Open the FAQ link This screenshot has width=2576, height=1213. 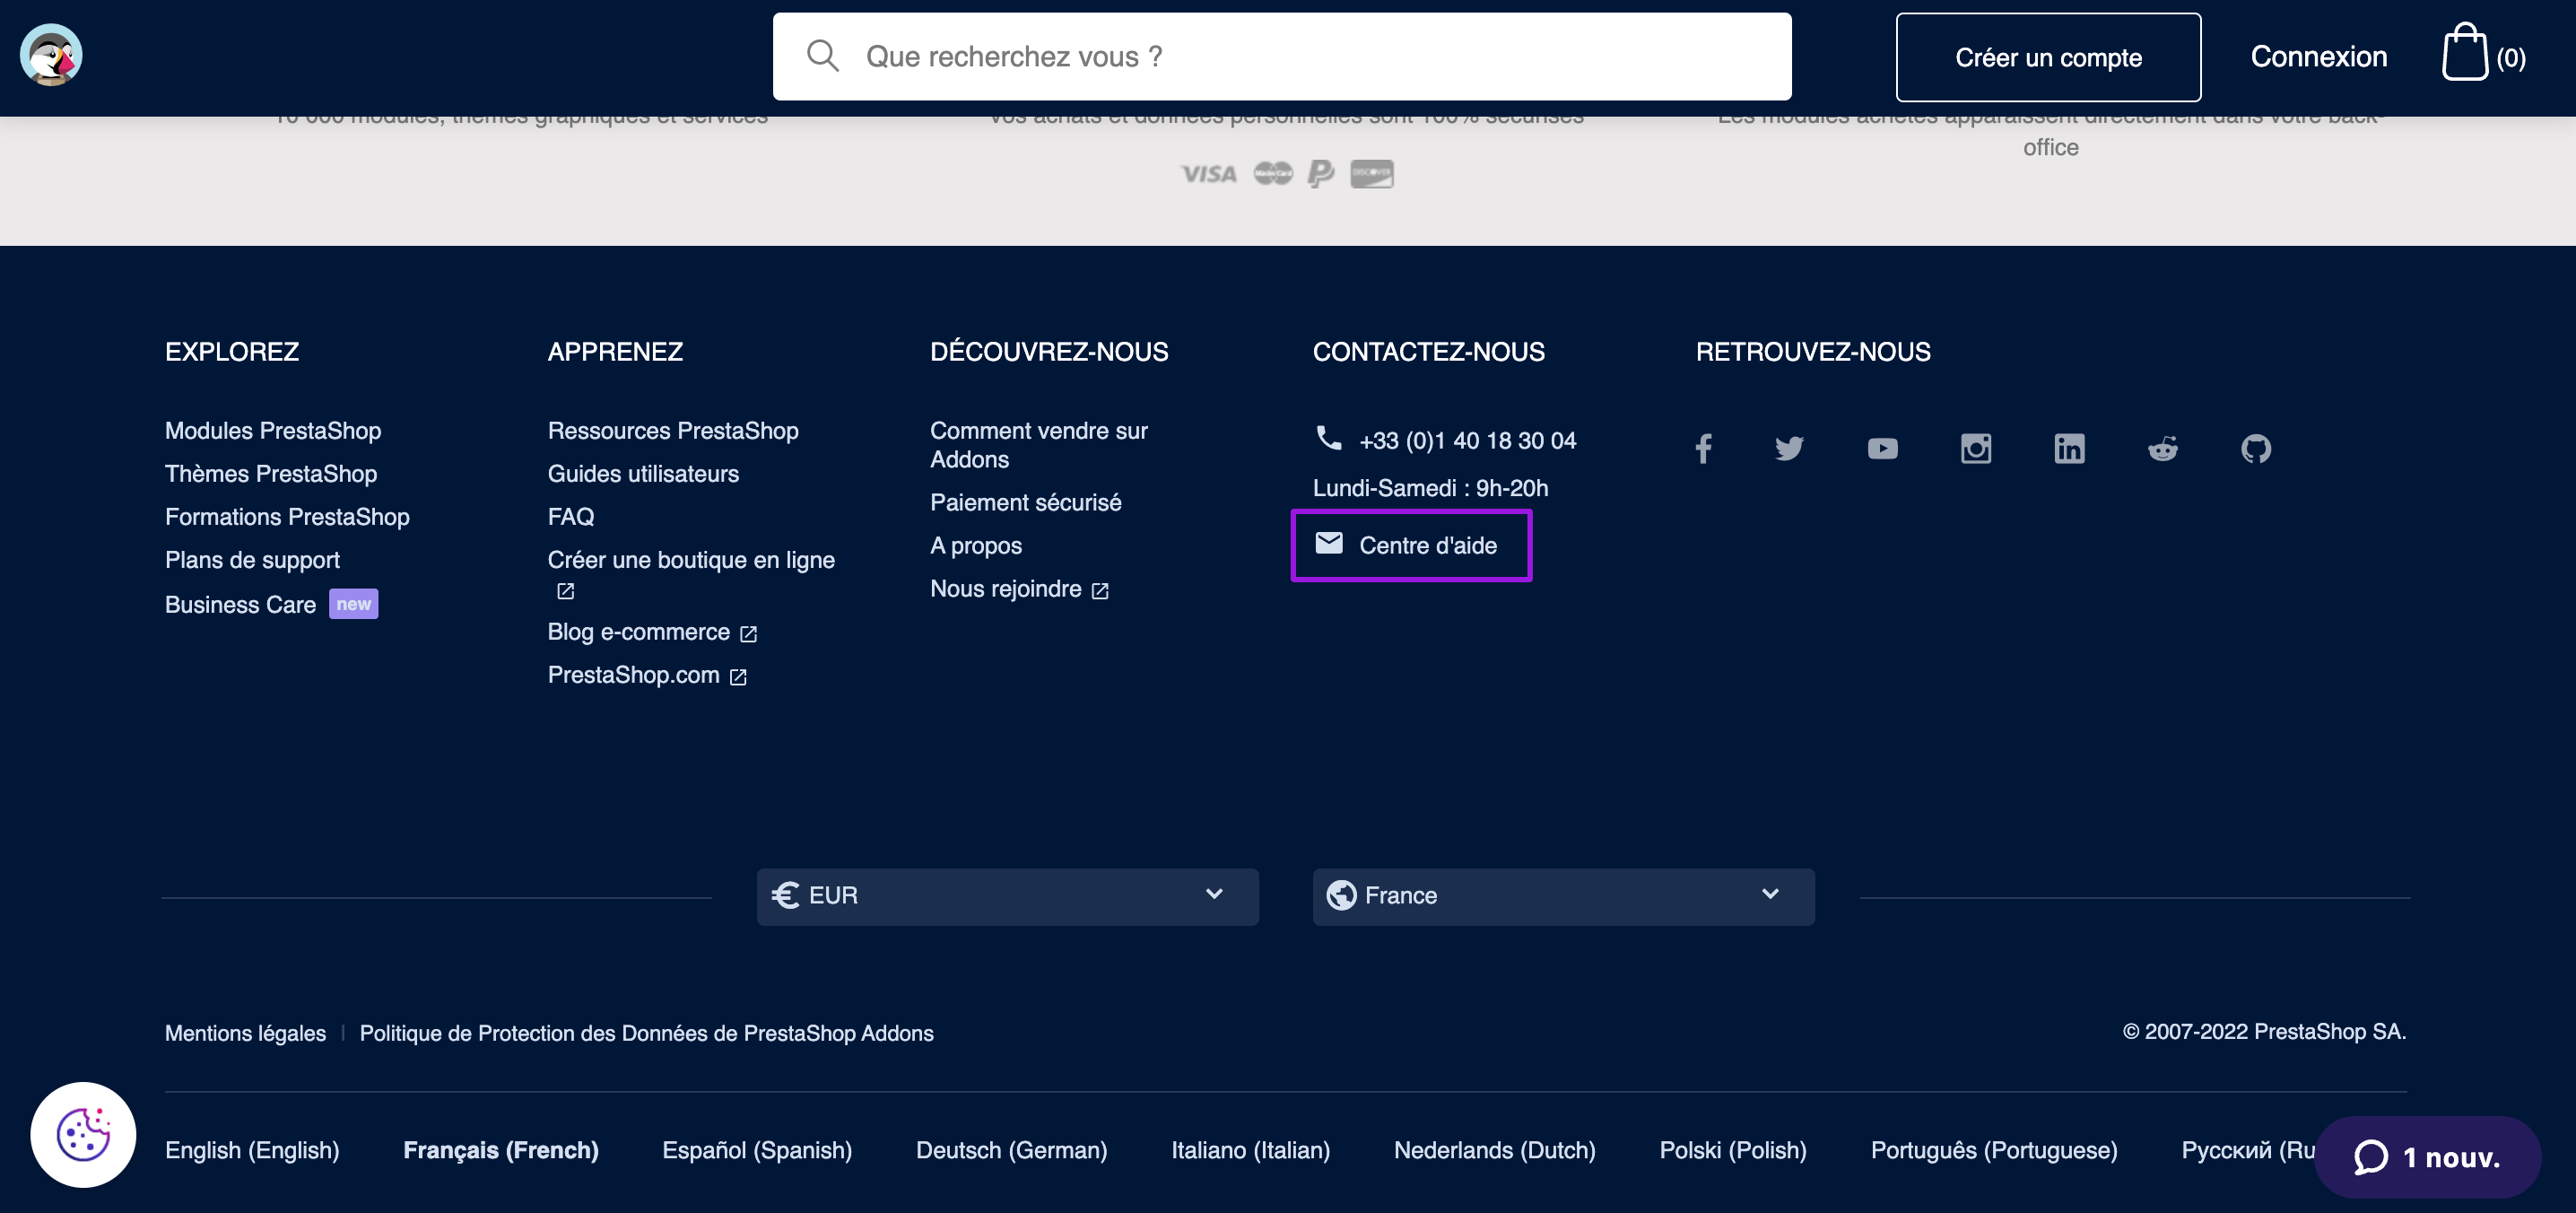pyautogui.click(x=571, y=517)
